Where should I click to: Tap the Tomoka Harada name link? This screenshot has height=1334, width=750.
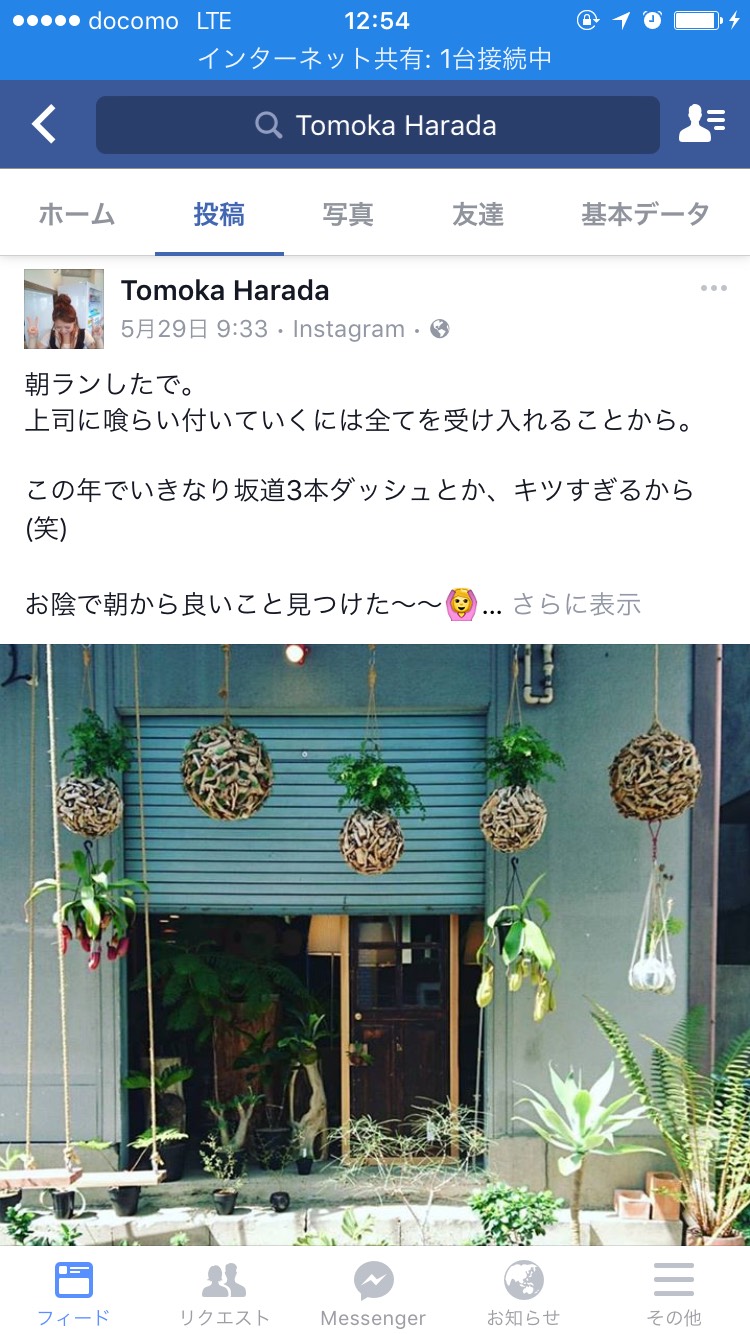(225, 291)
